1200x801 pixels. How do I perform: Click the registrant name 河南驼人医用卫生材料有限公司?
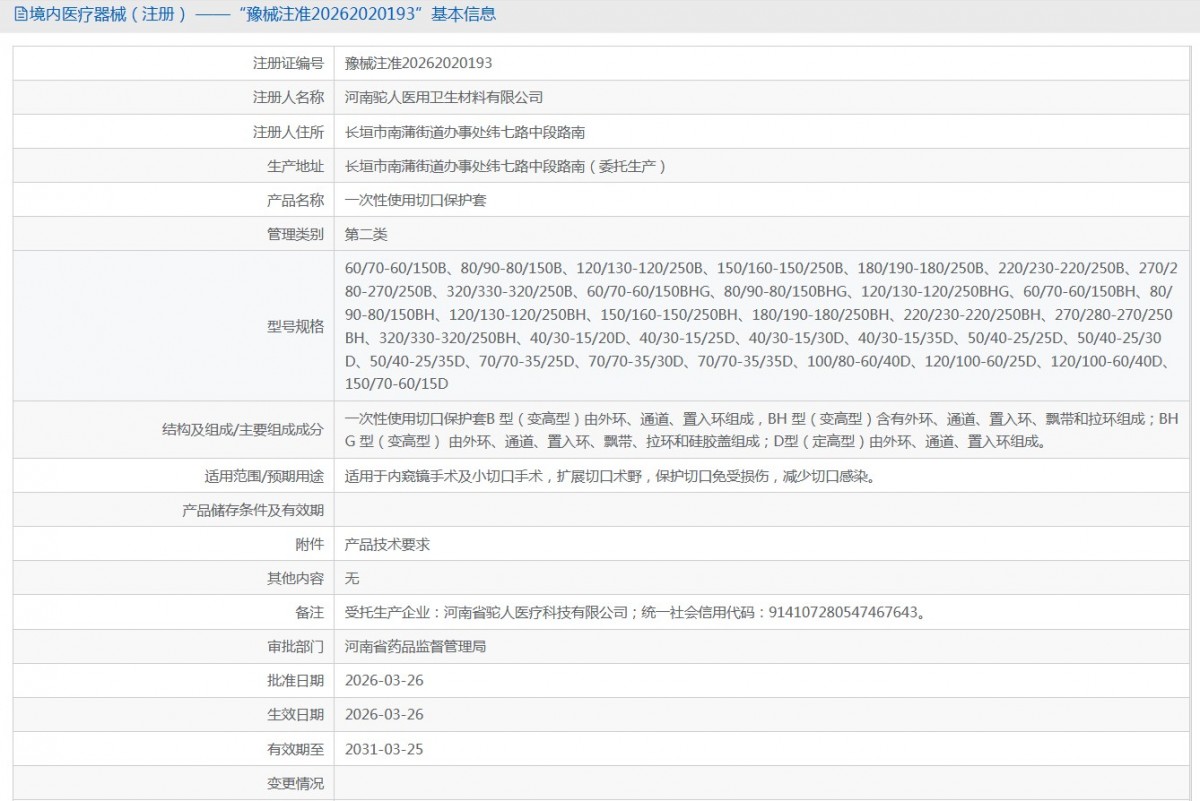(443, 97)
